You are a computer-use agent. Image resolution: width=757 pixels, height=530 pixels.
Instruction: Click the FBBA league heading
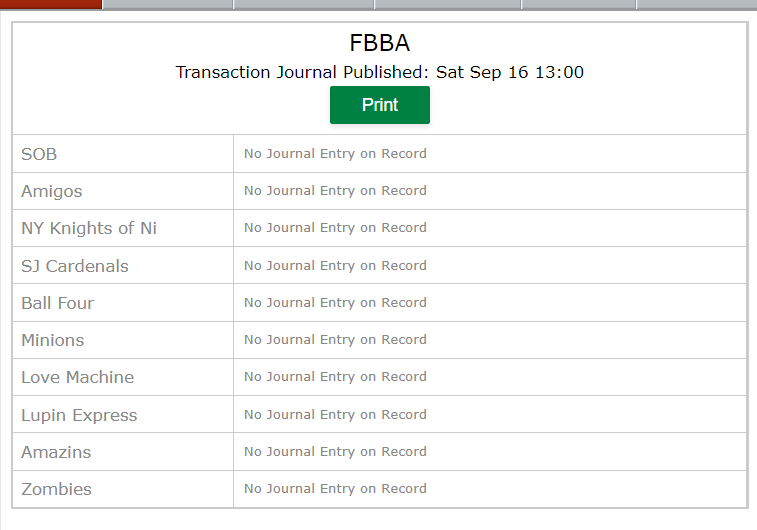[379, 43]
